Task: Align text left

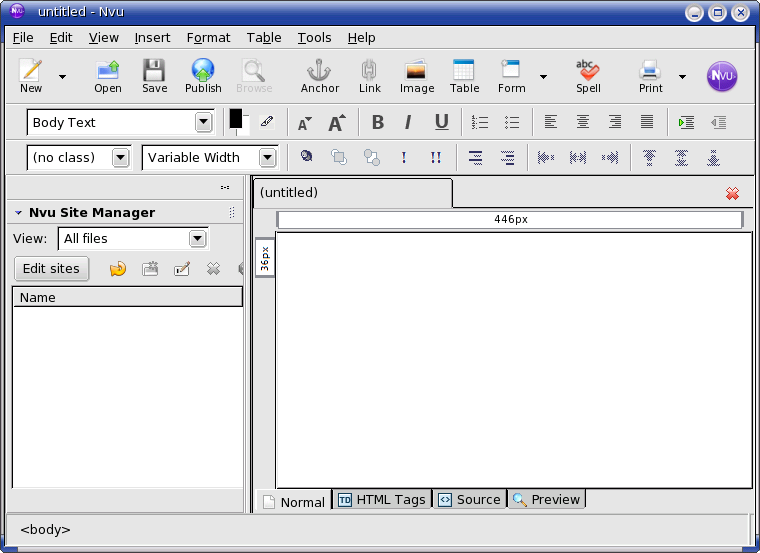Action: 550,122
